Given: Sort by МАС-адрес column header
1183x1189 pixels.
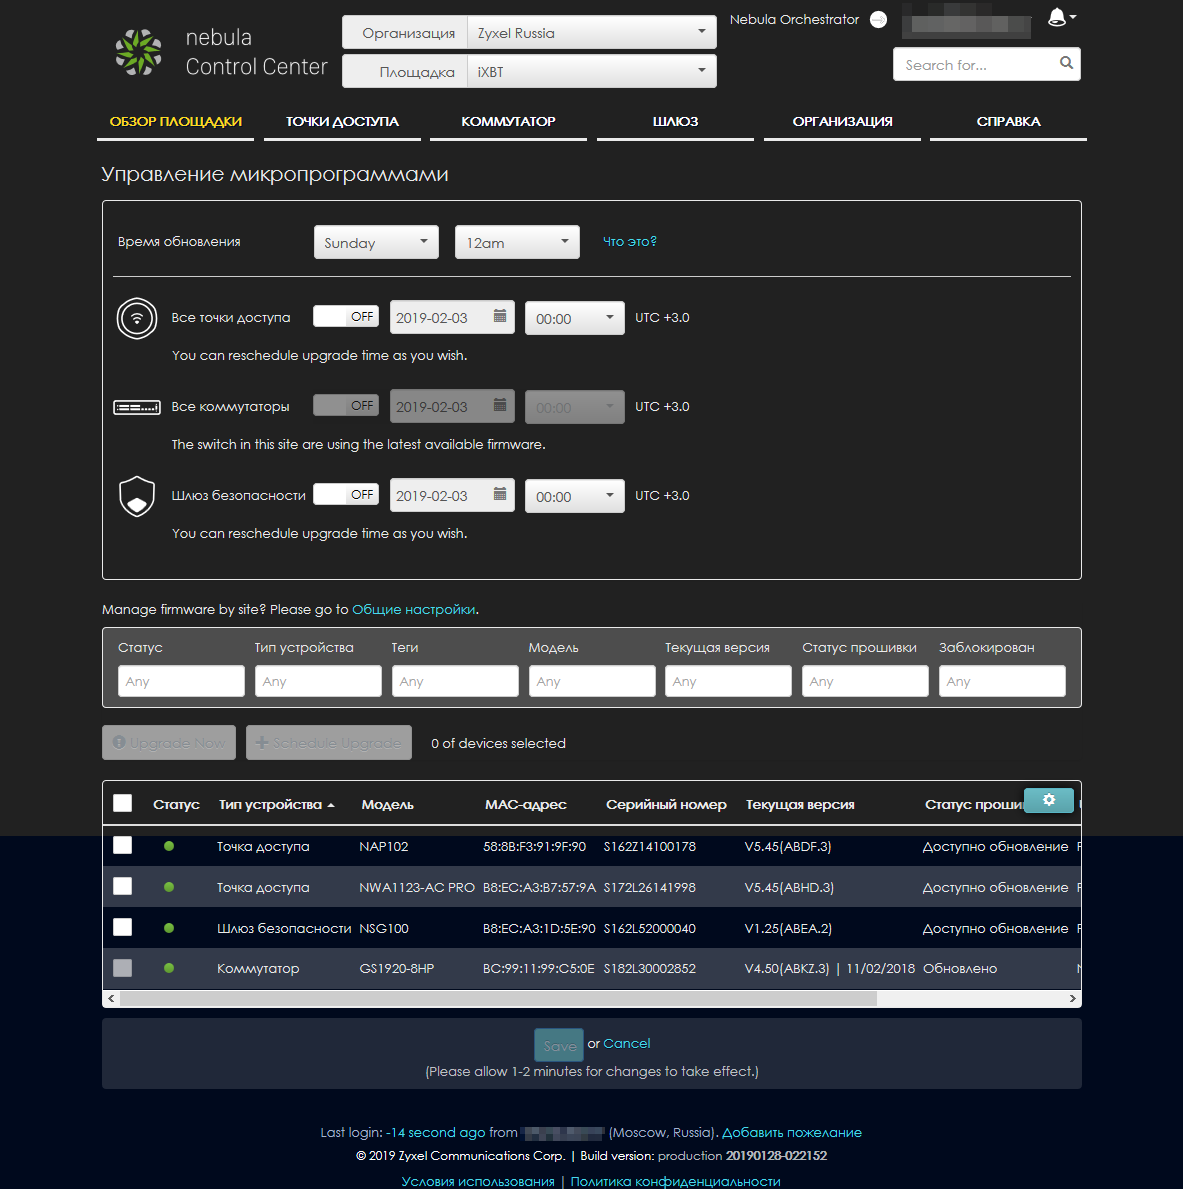Looking at the screenshot, I should point(526,805).
